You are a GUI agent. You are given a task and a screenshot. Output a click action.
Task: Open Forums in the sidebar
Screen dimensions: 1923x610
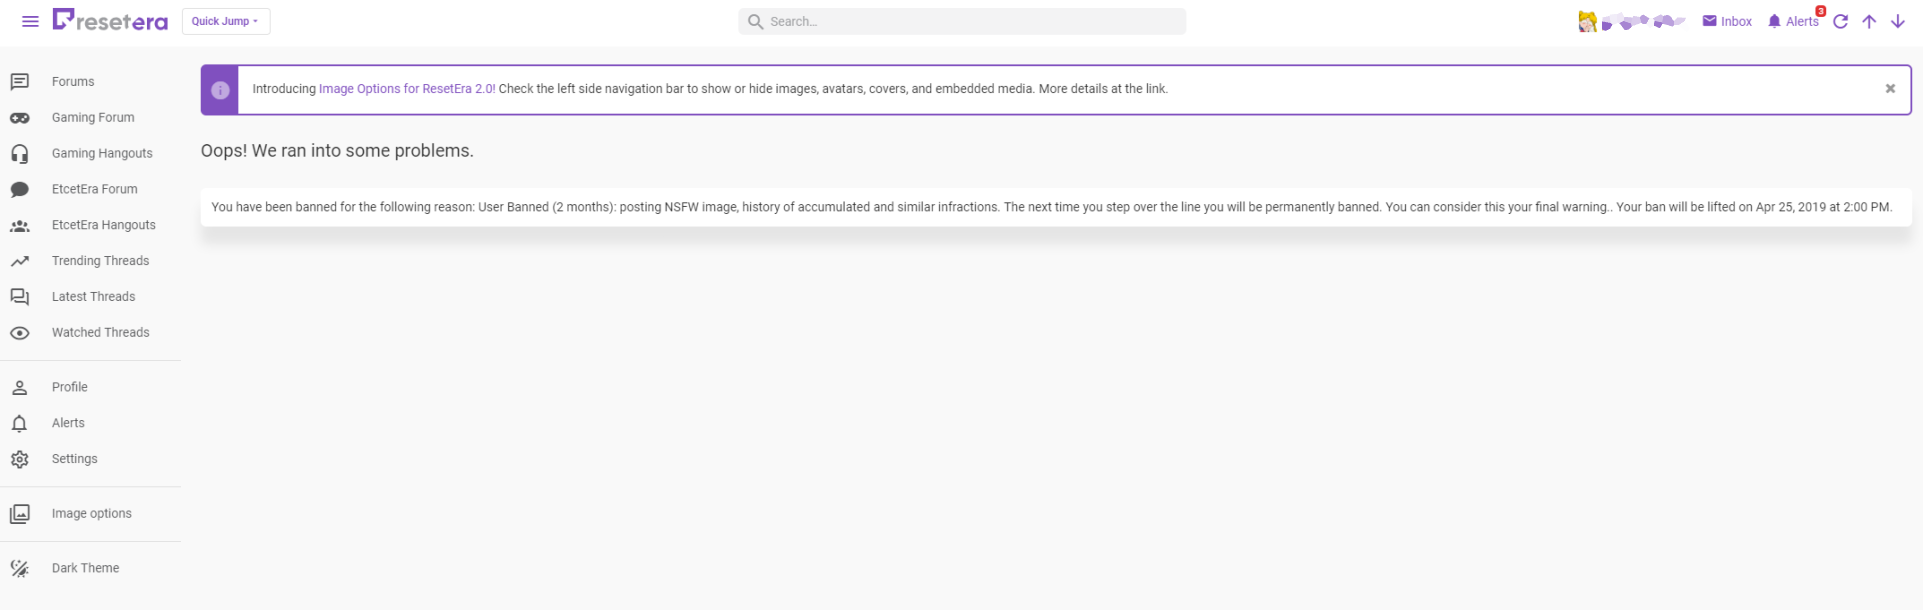click(73, 82)
